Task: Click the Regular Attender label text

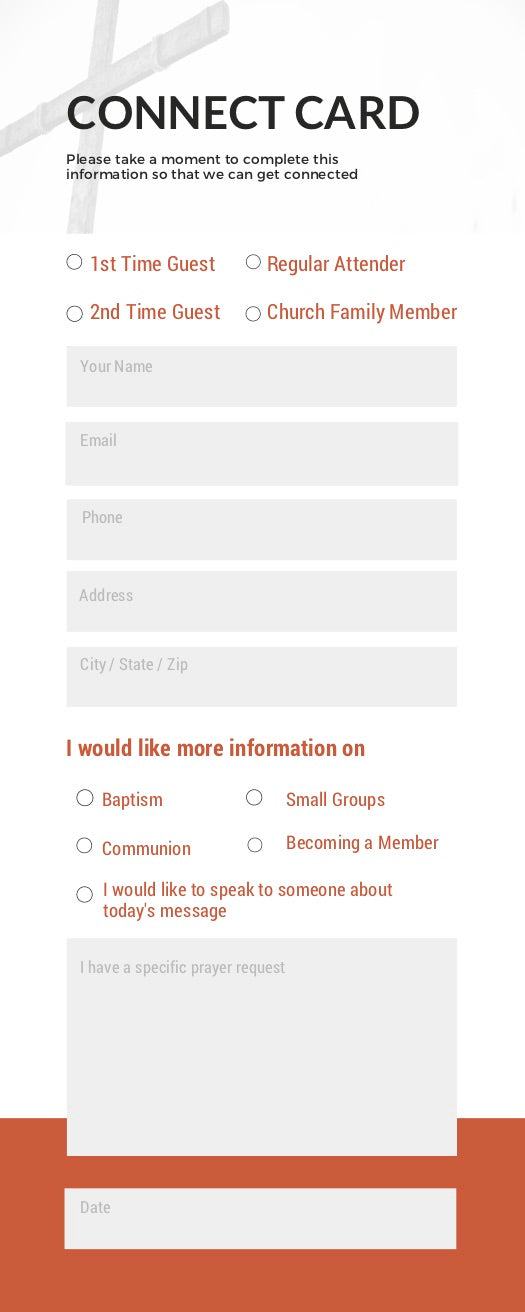Action: pos(336,264)
